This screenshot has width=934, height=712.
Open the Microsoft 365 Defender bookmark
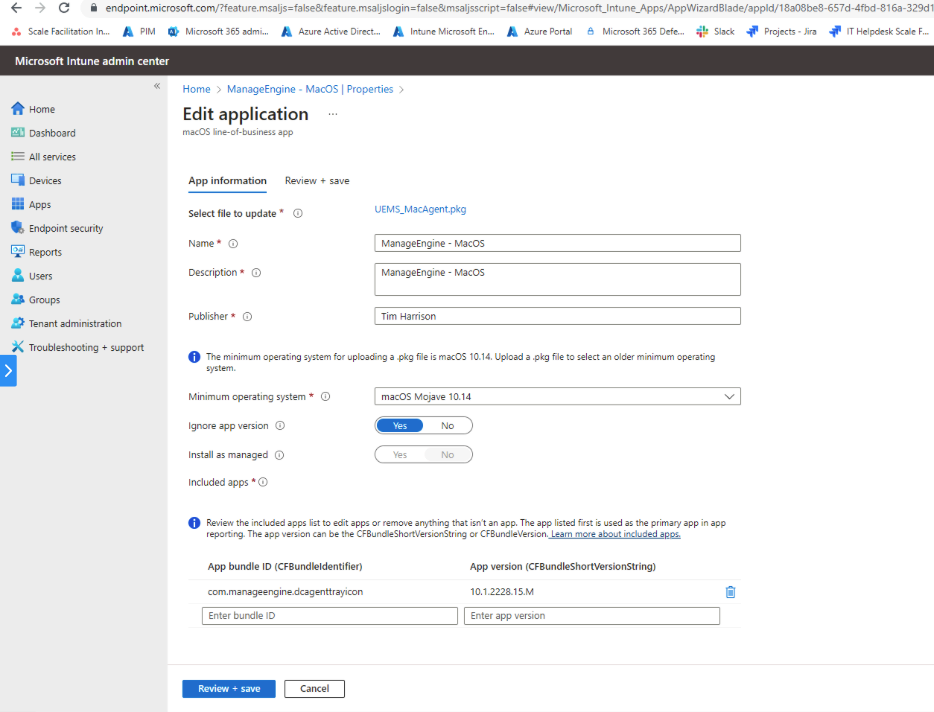tap(635, 32)
